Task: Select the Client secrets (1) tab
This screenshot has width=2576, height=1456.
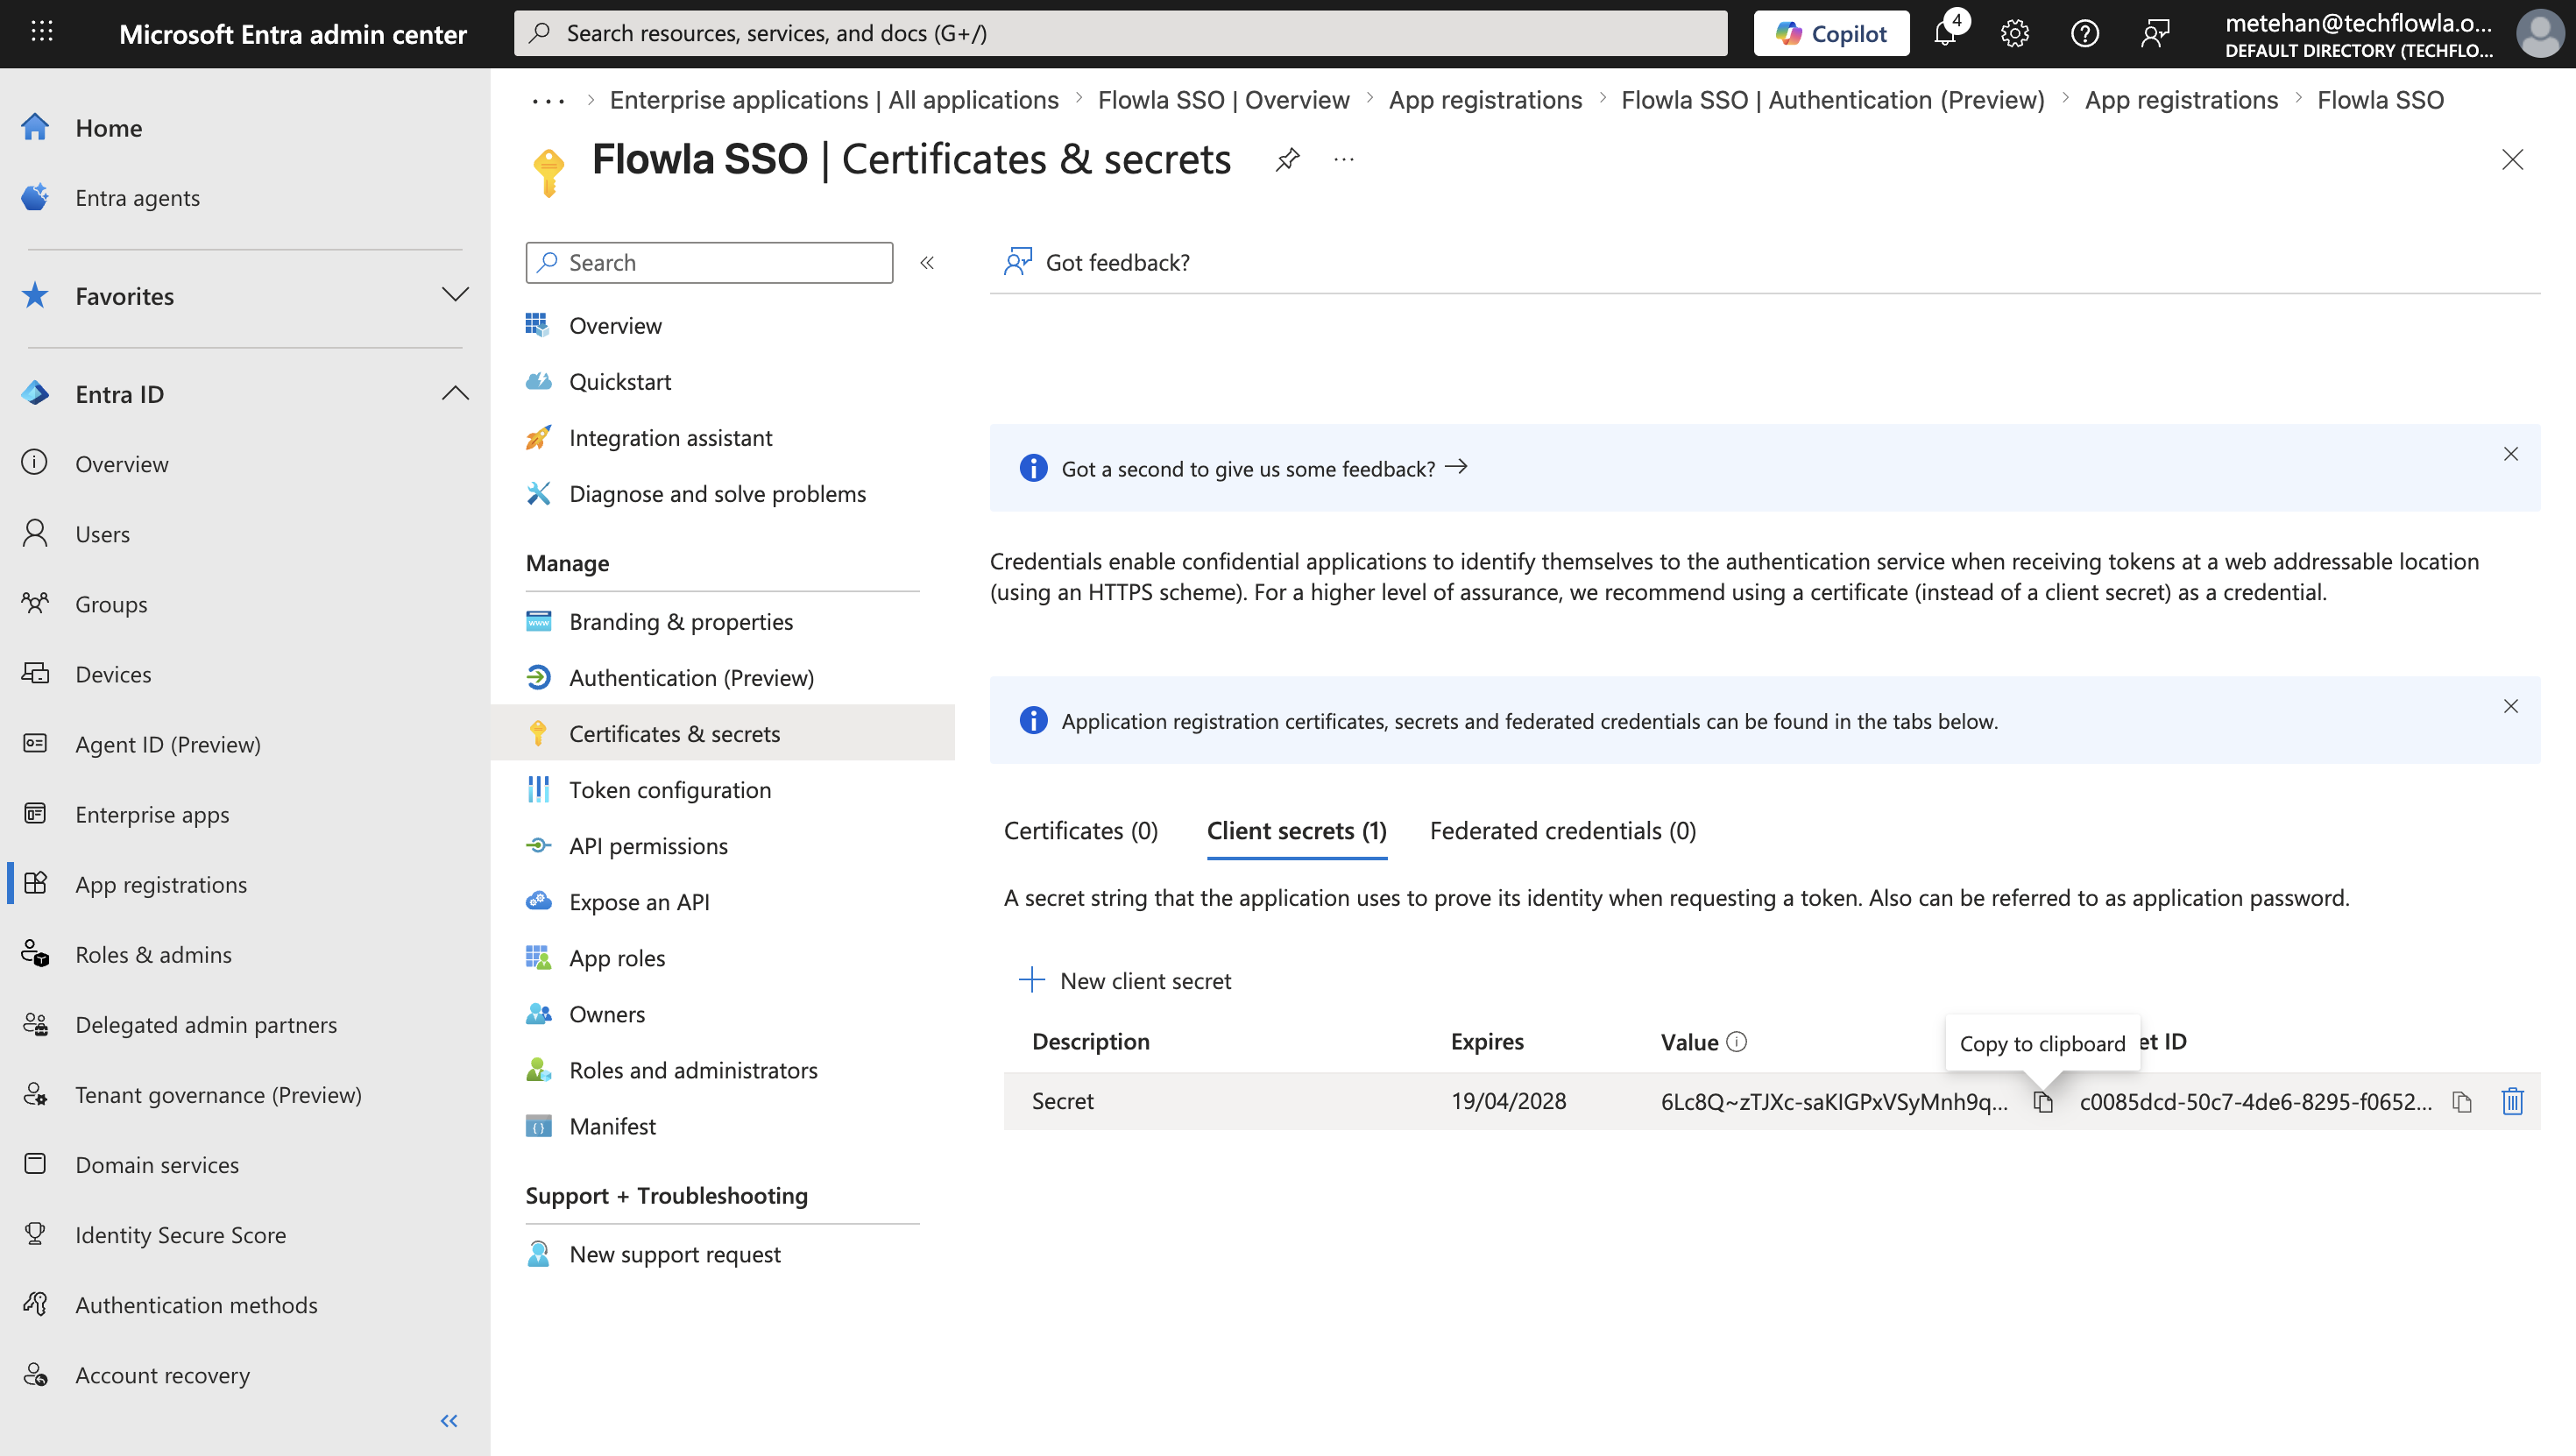Action: tap(1297, 830)
